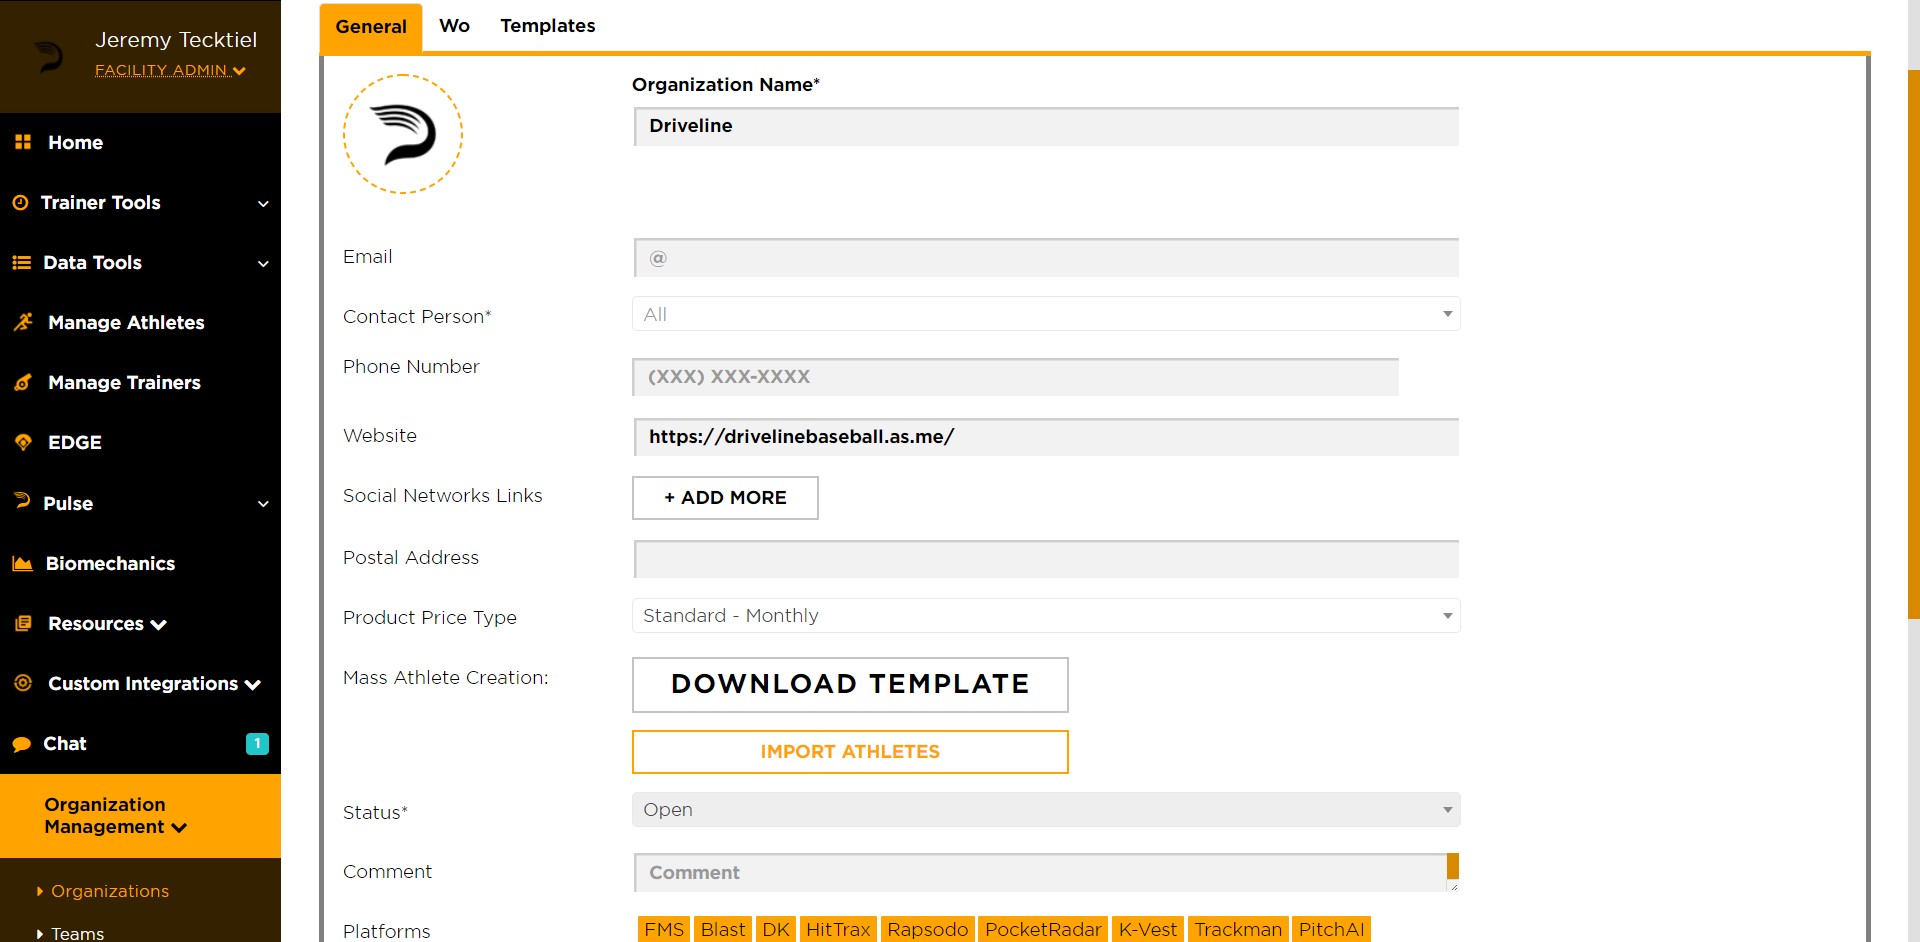Open the Teams submenu link

77,933
